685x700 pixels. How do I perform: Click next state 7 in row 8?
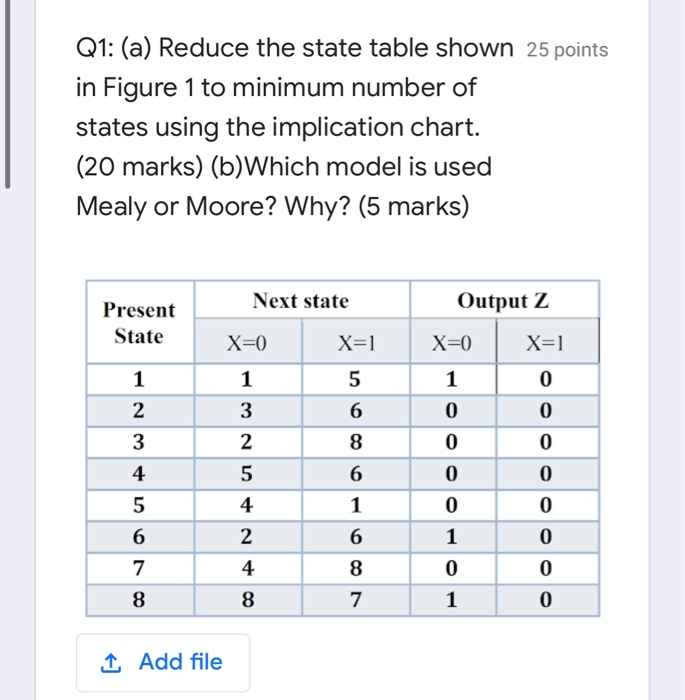pos(356,600)
